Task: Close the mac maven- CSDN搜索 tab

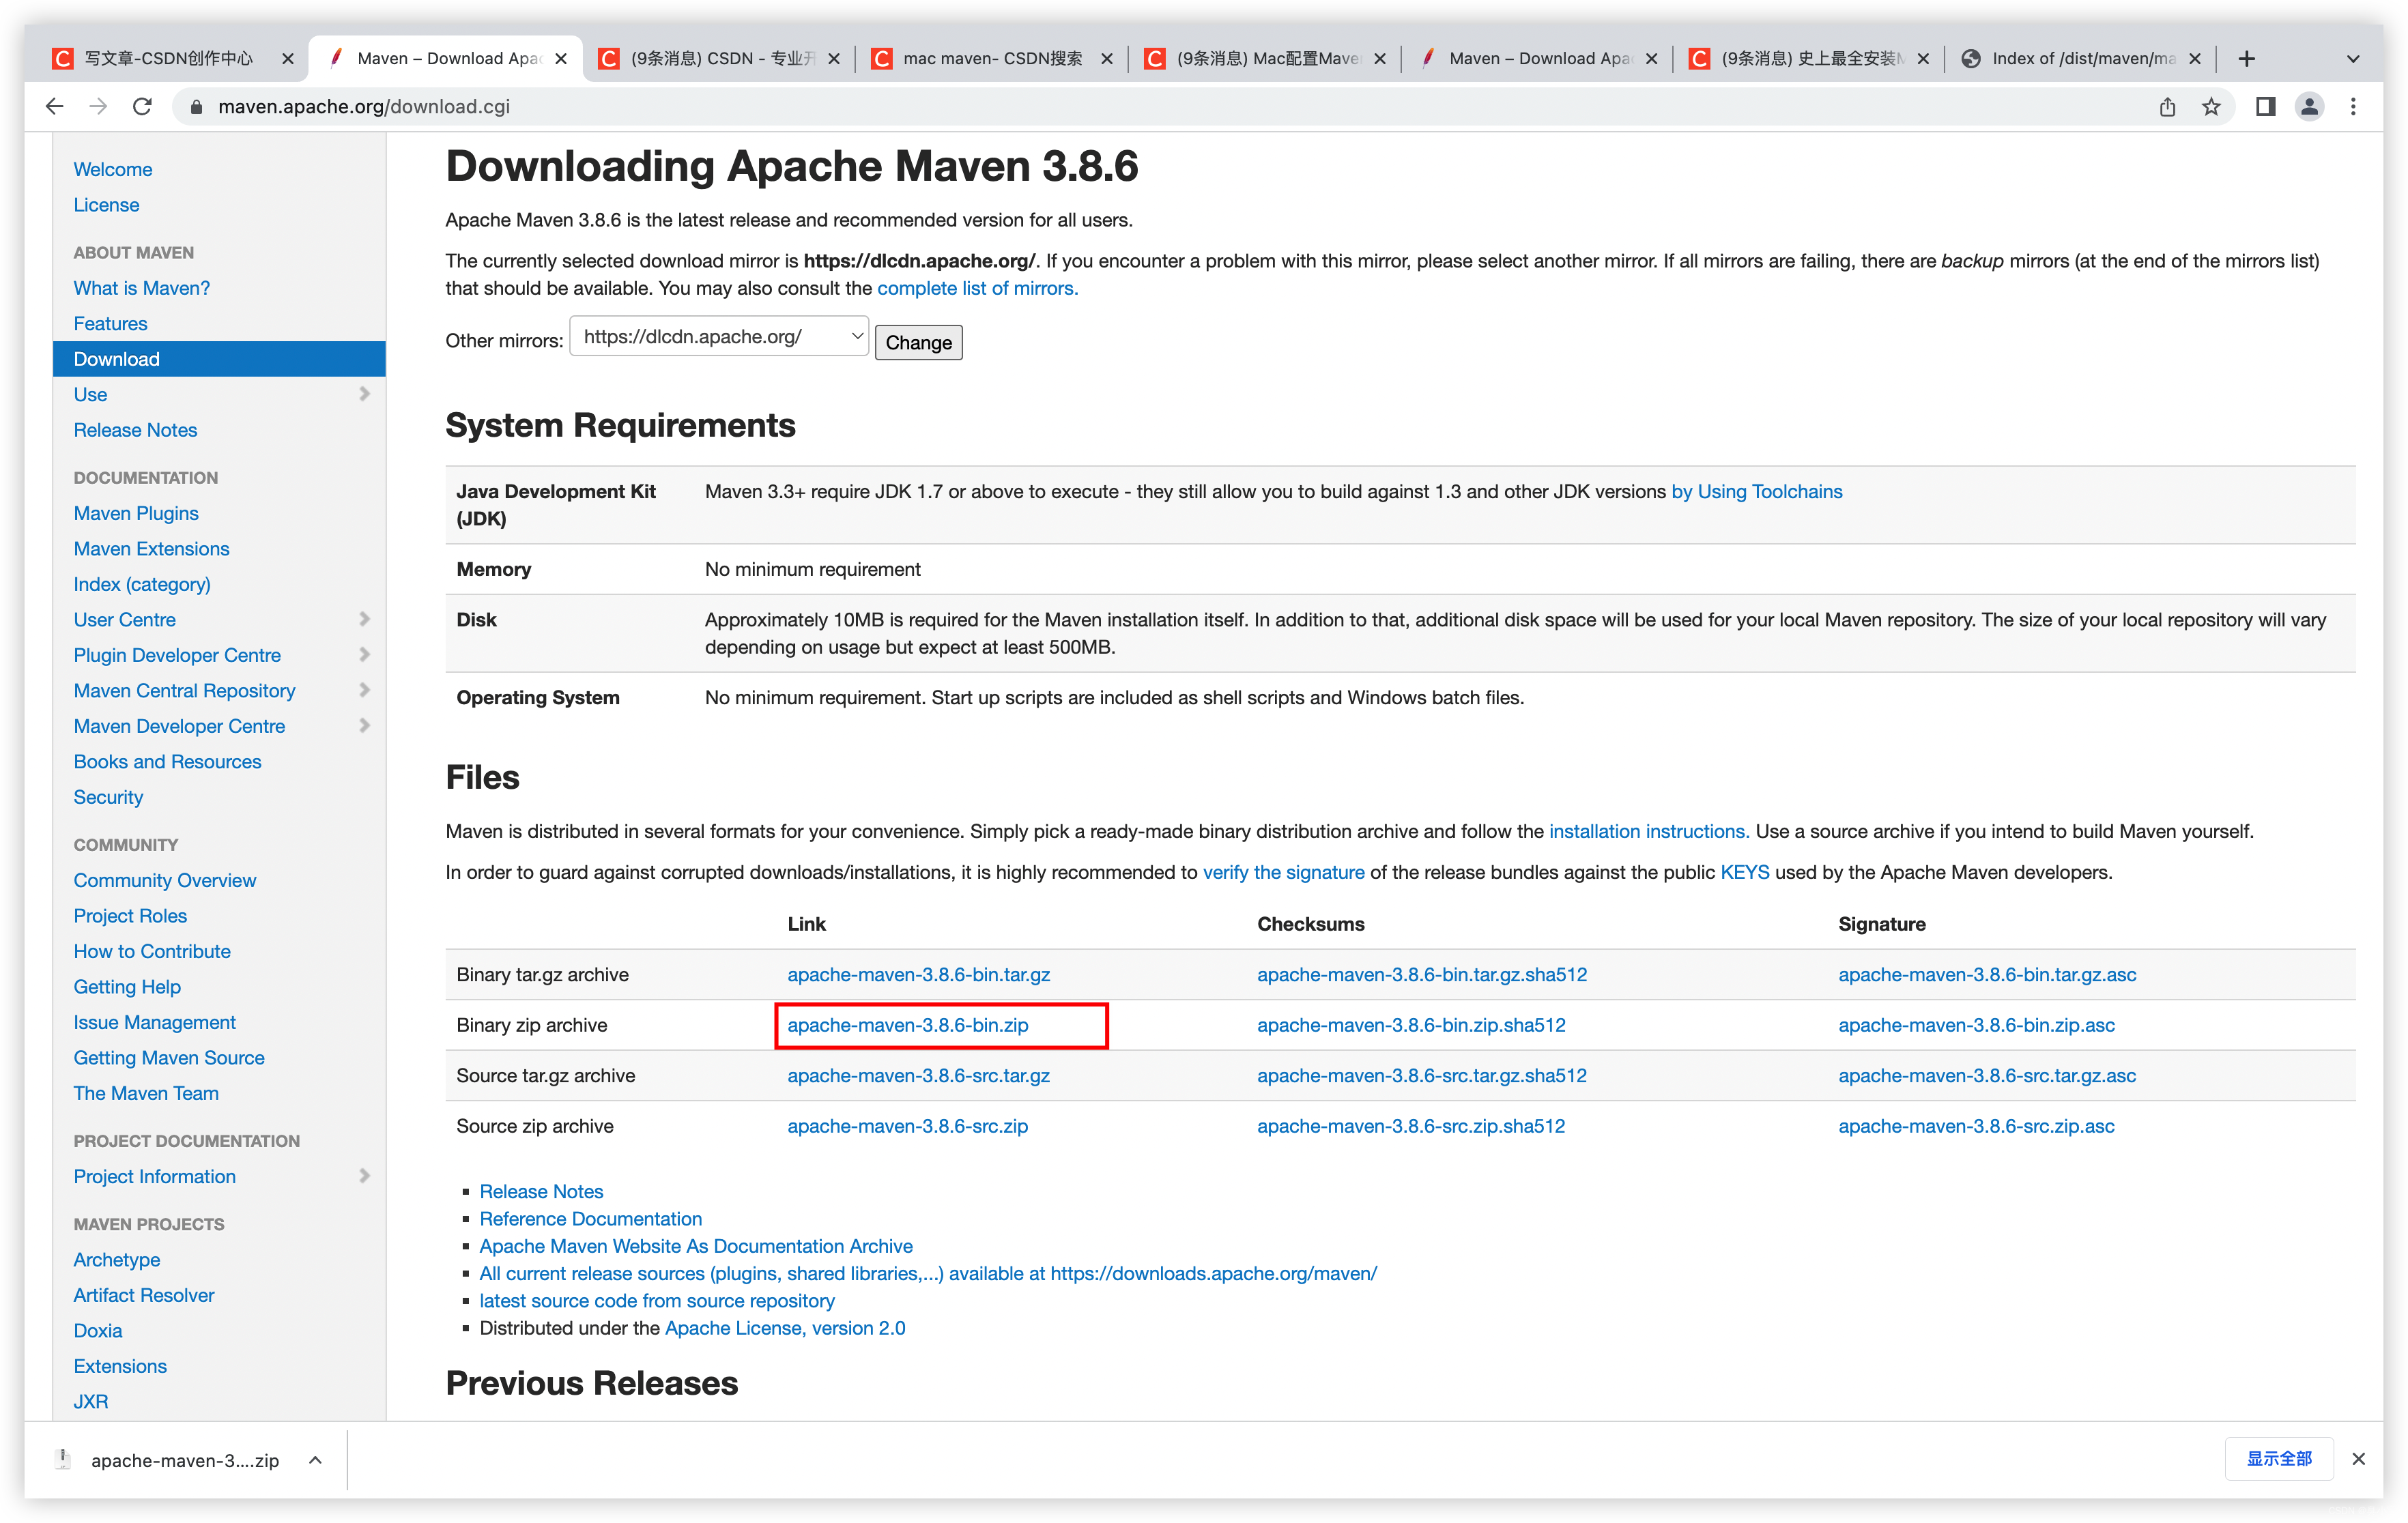Action: (x=1107, y=59)
